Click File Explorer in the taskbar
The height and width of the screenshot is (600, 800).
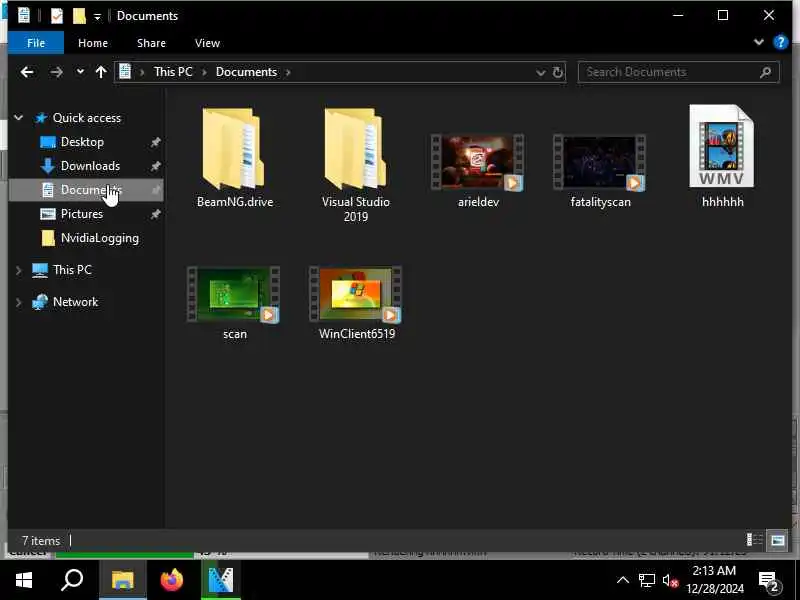[122, 580]
